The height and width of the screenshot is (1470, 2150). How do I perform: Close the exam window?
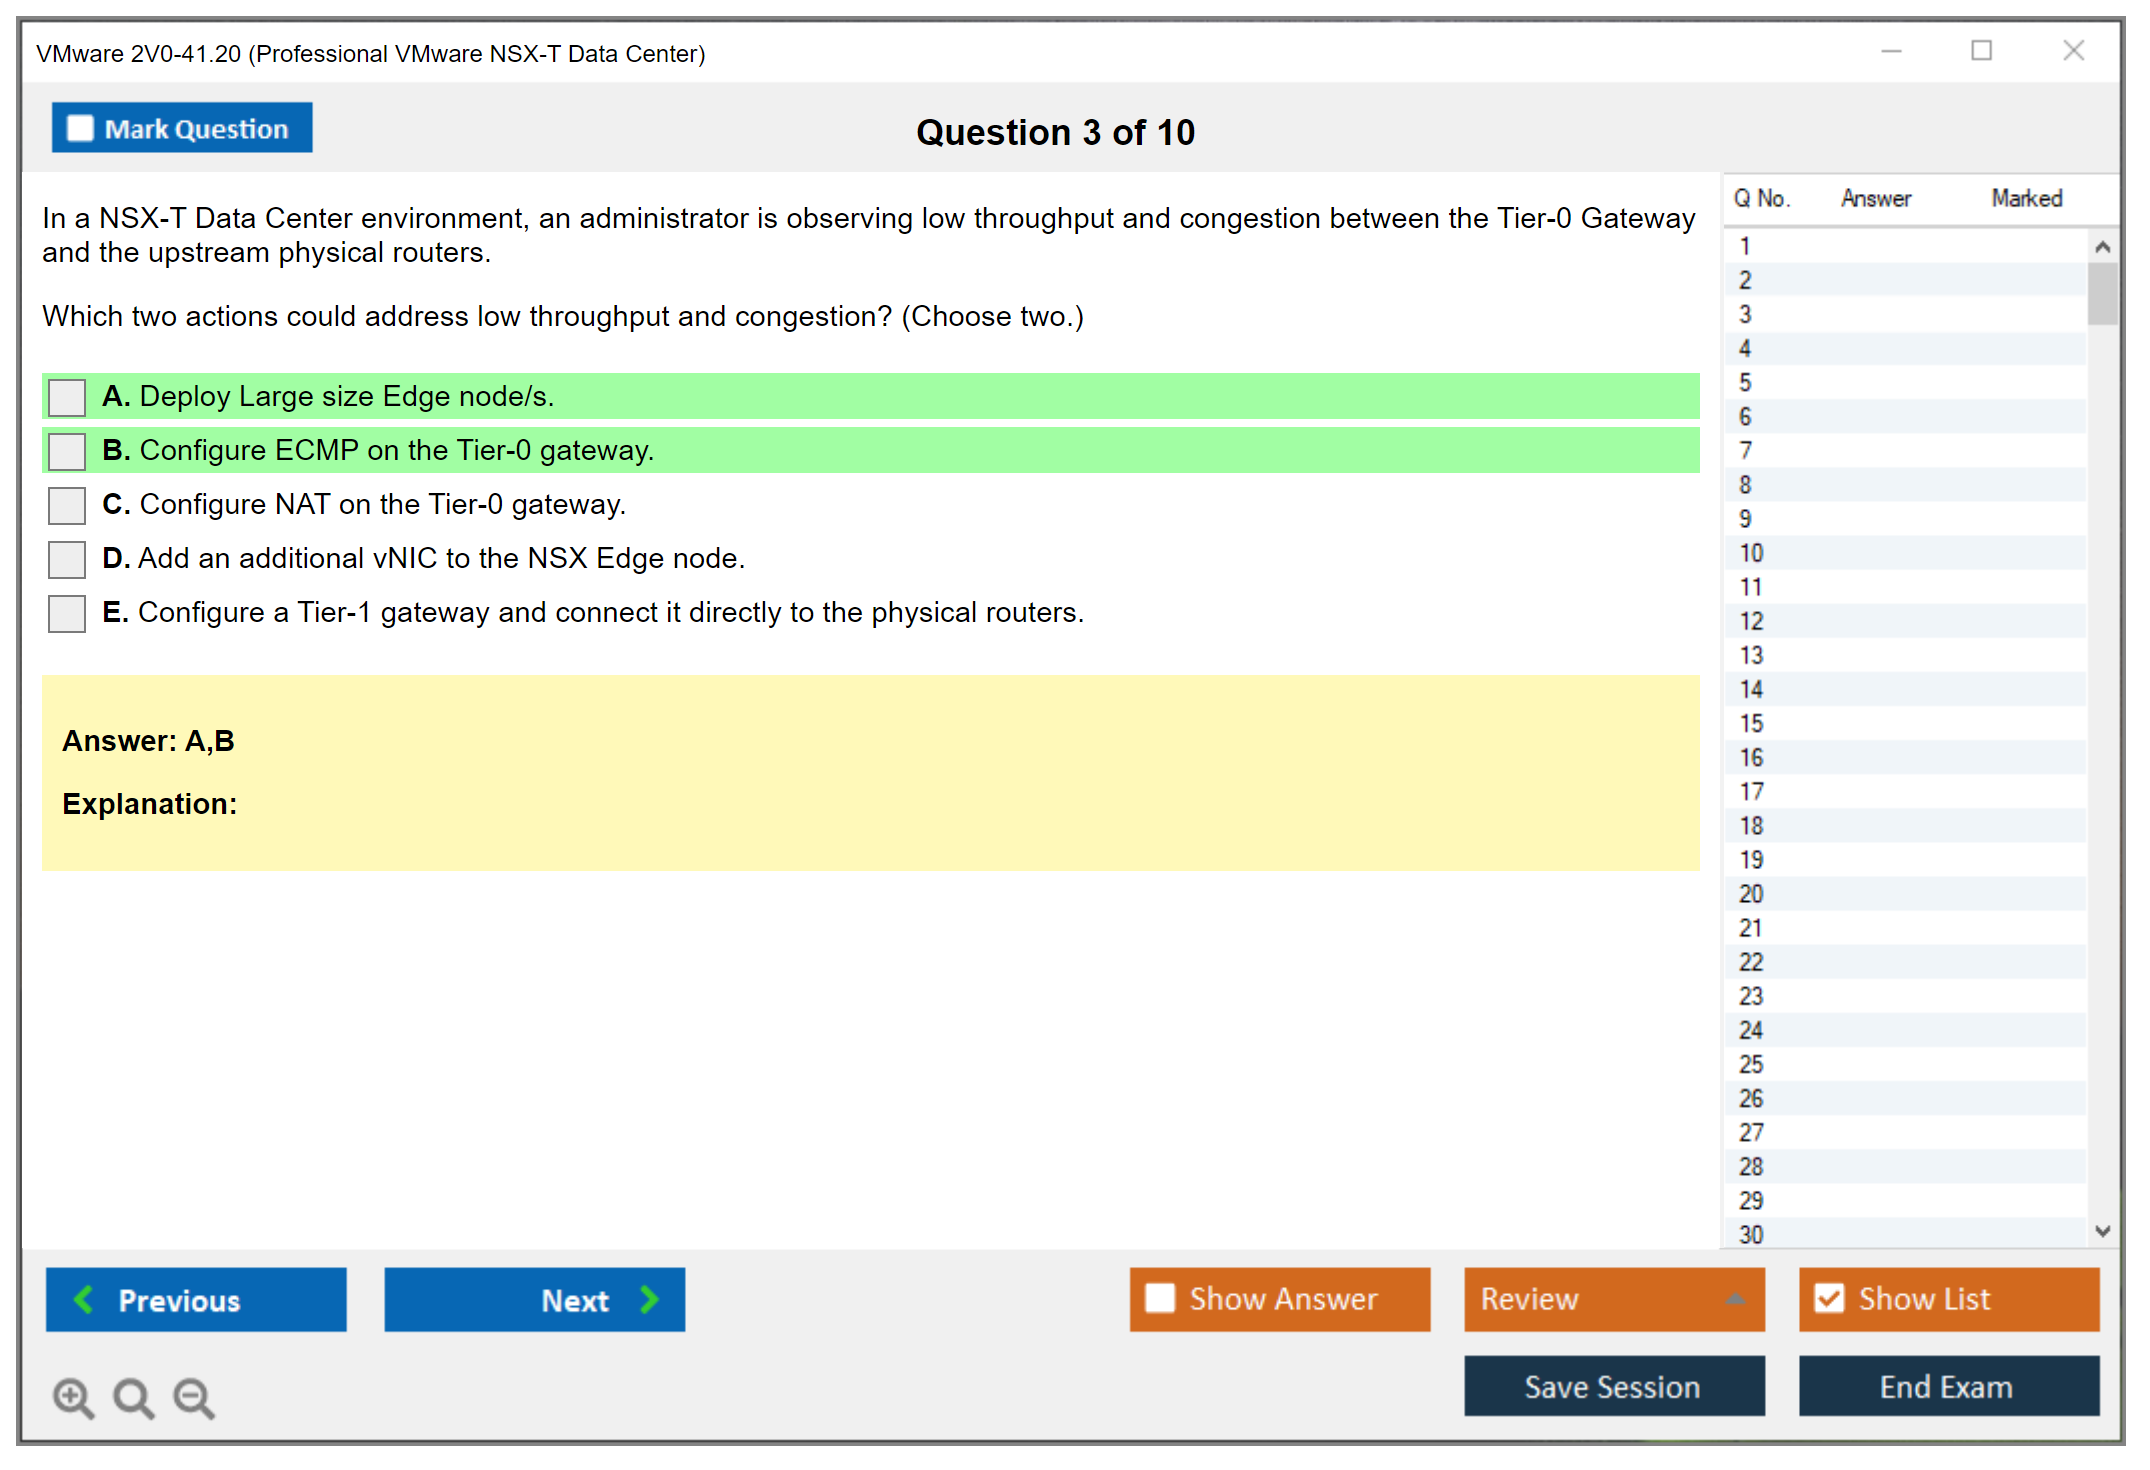(x=2073, y=51)
